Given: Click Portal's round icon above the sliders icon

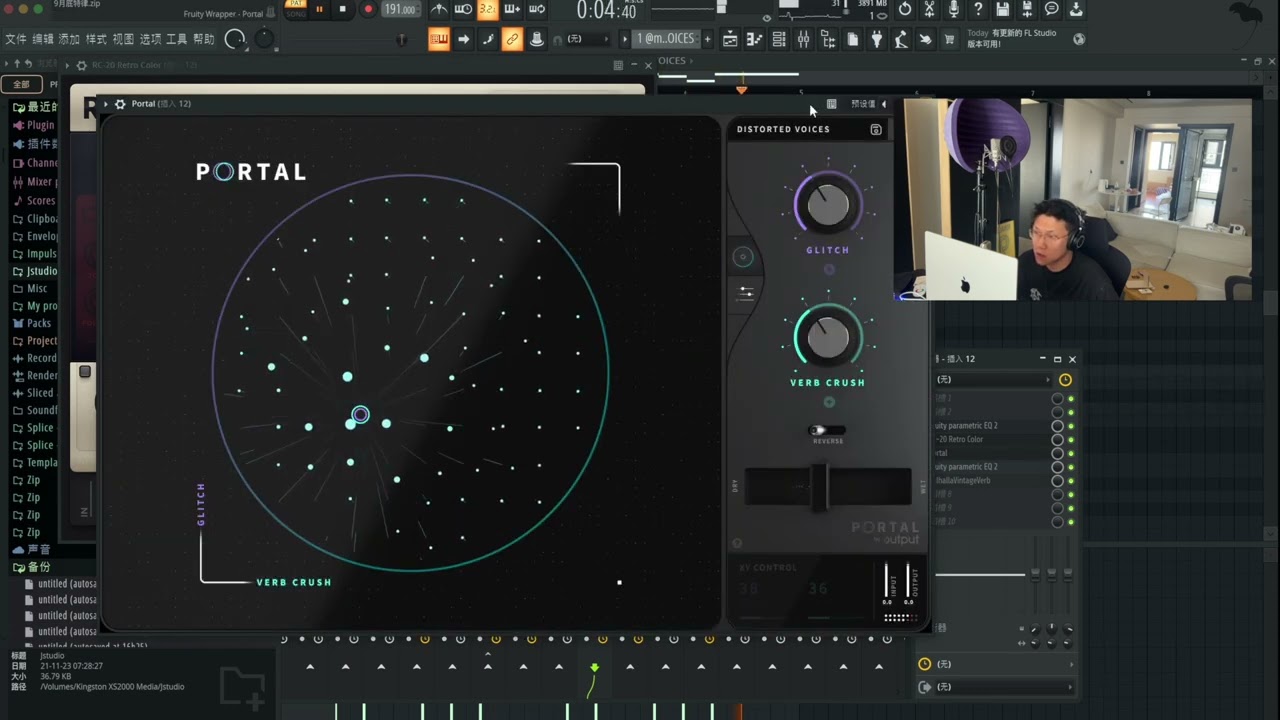Looking at the screenshot, I should click(x=742, y=257).
